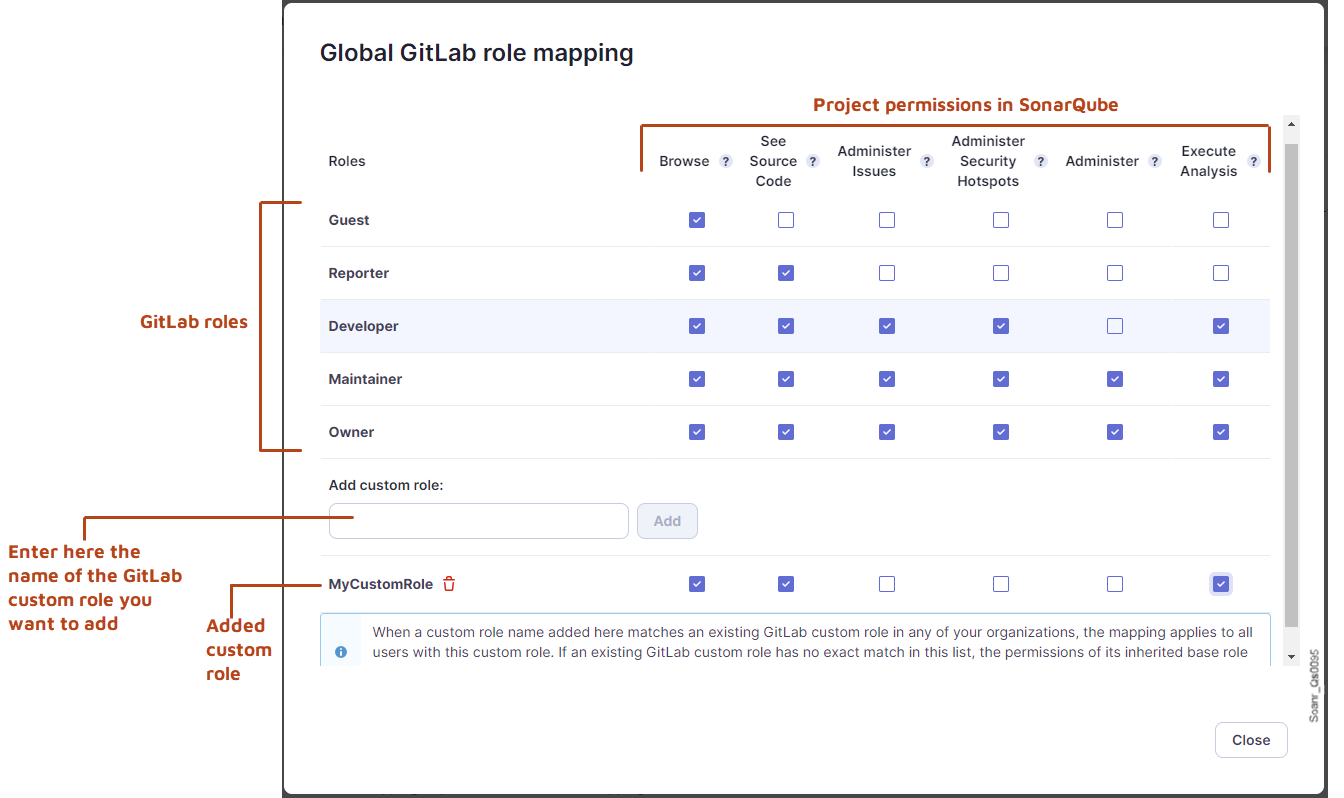Screen dimensions: 1344x798
Task: Uncheck Browse for the Guest role
Action: click(x=697, y=220)
